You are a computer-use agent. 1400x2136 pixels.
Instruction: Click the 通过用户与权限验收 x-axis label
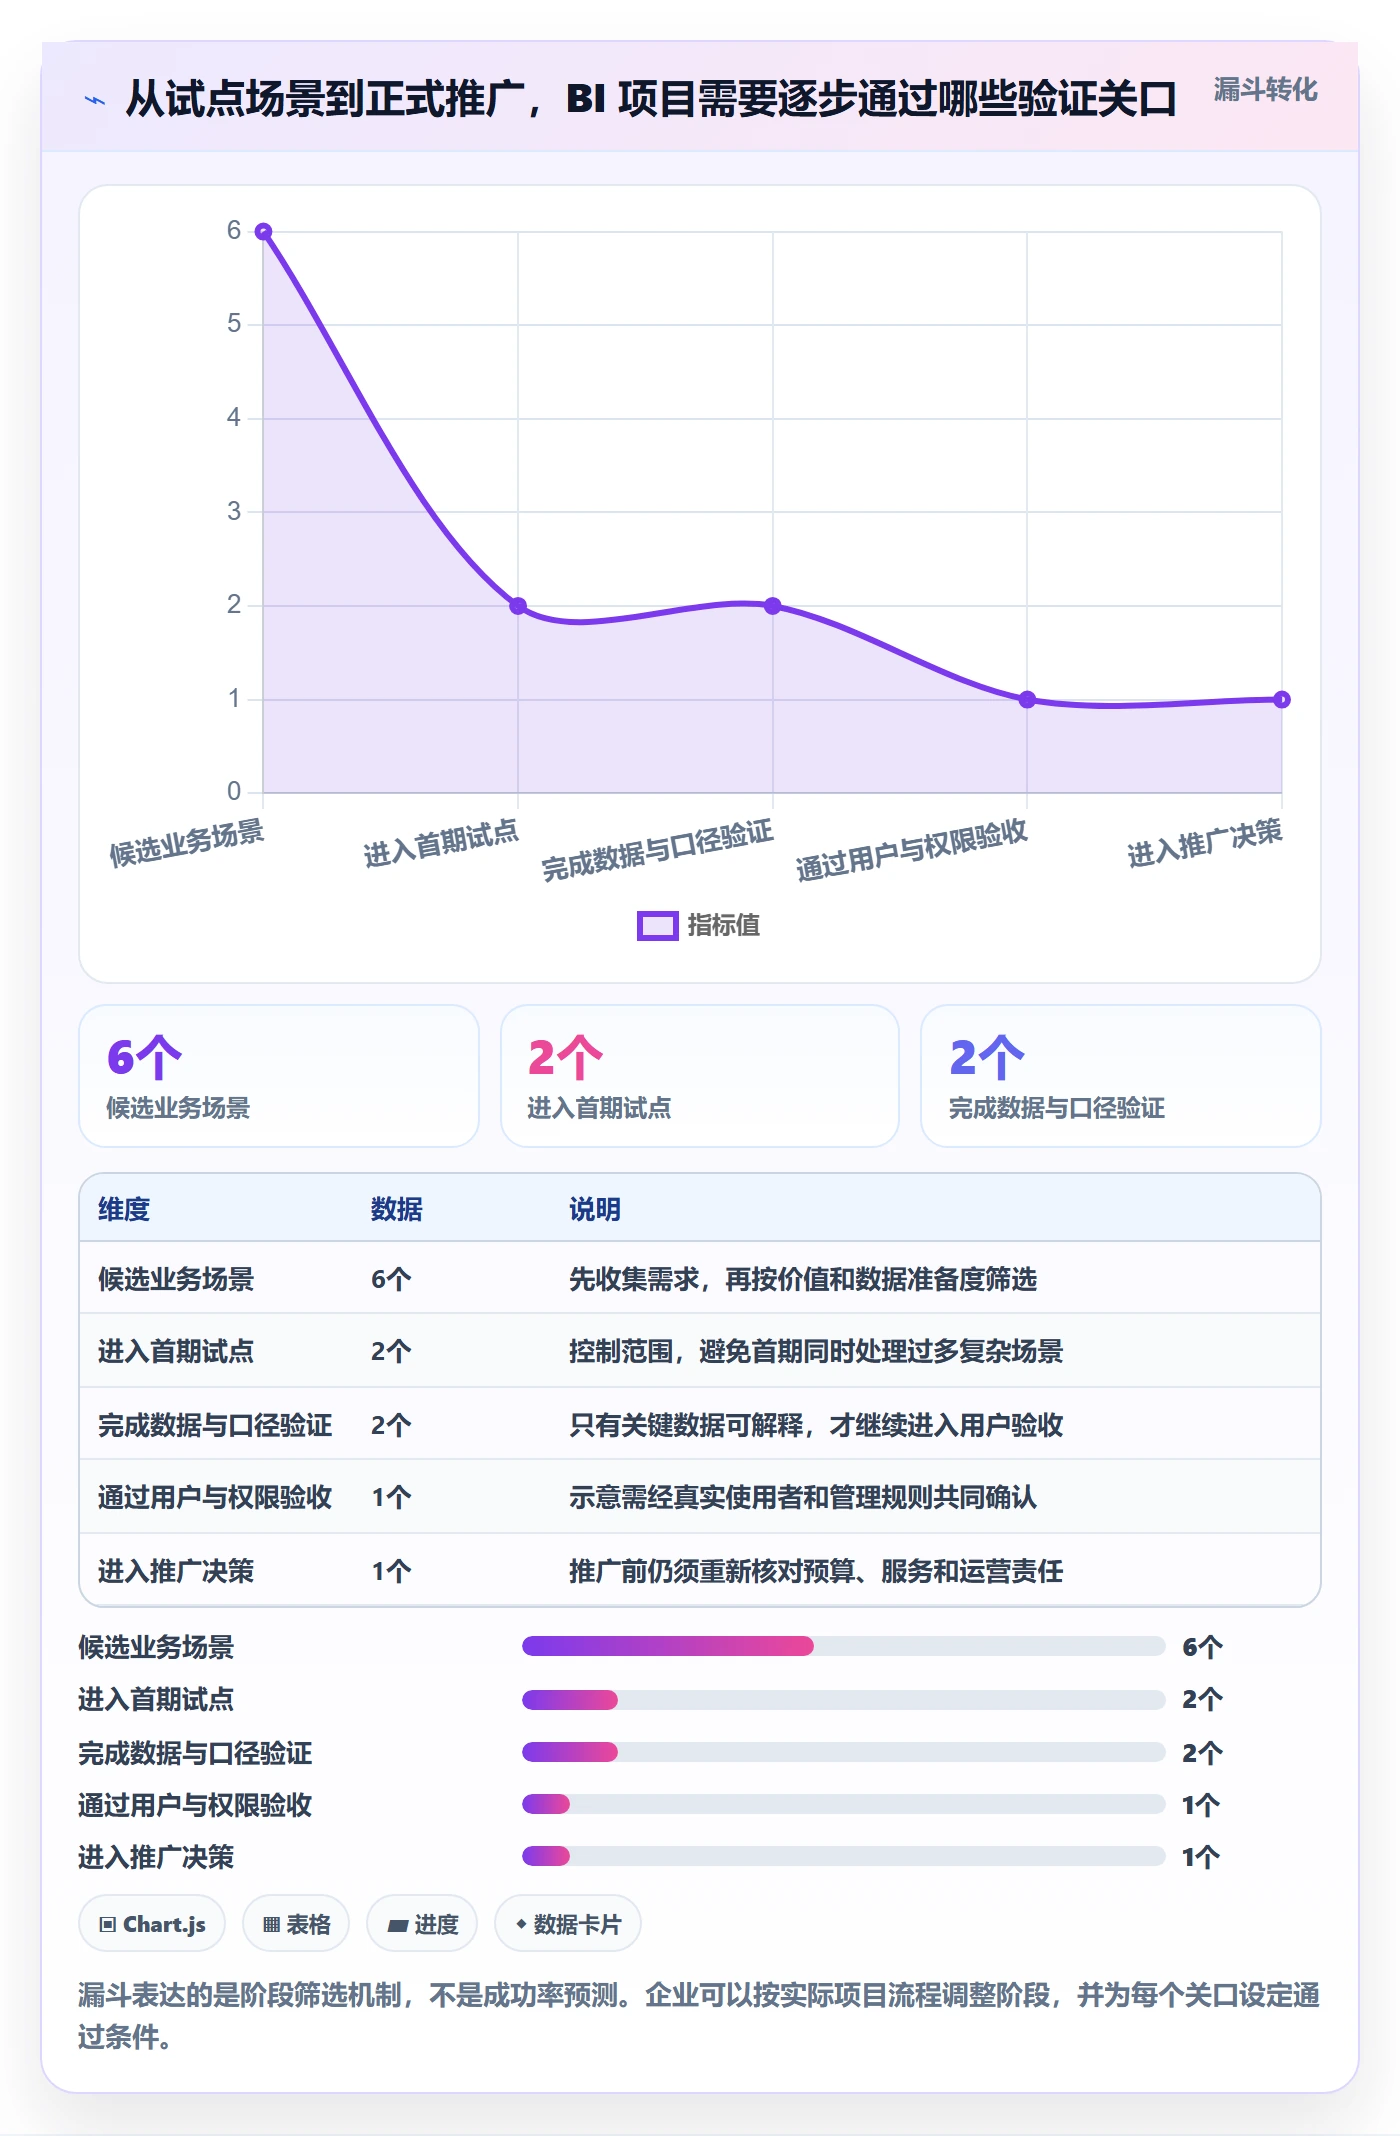912,850
